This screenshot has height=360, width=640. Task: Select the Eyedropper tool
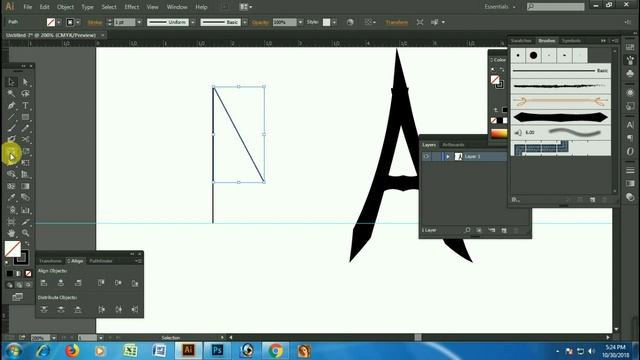[x=11, y=198]
